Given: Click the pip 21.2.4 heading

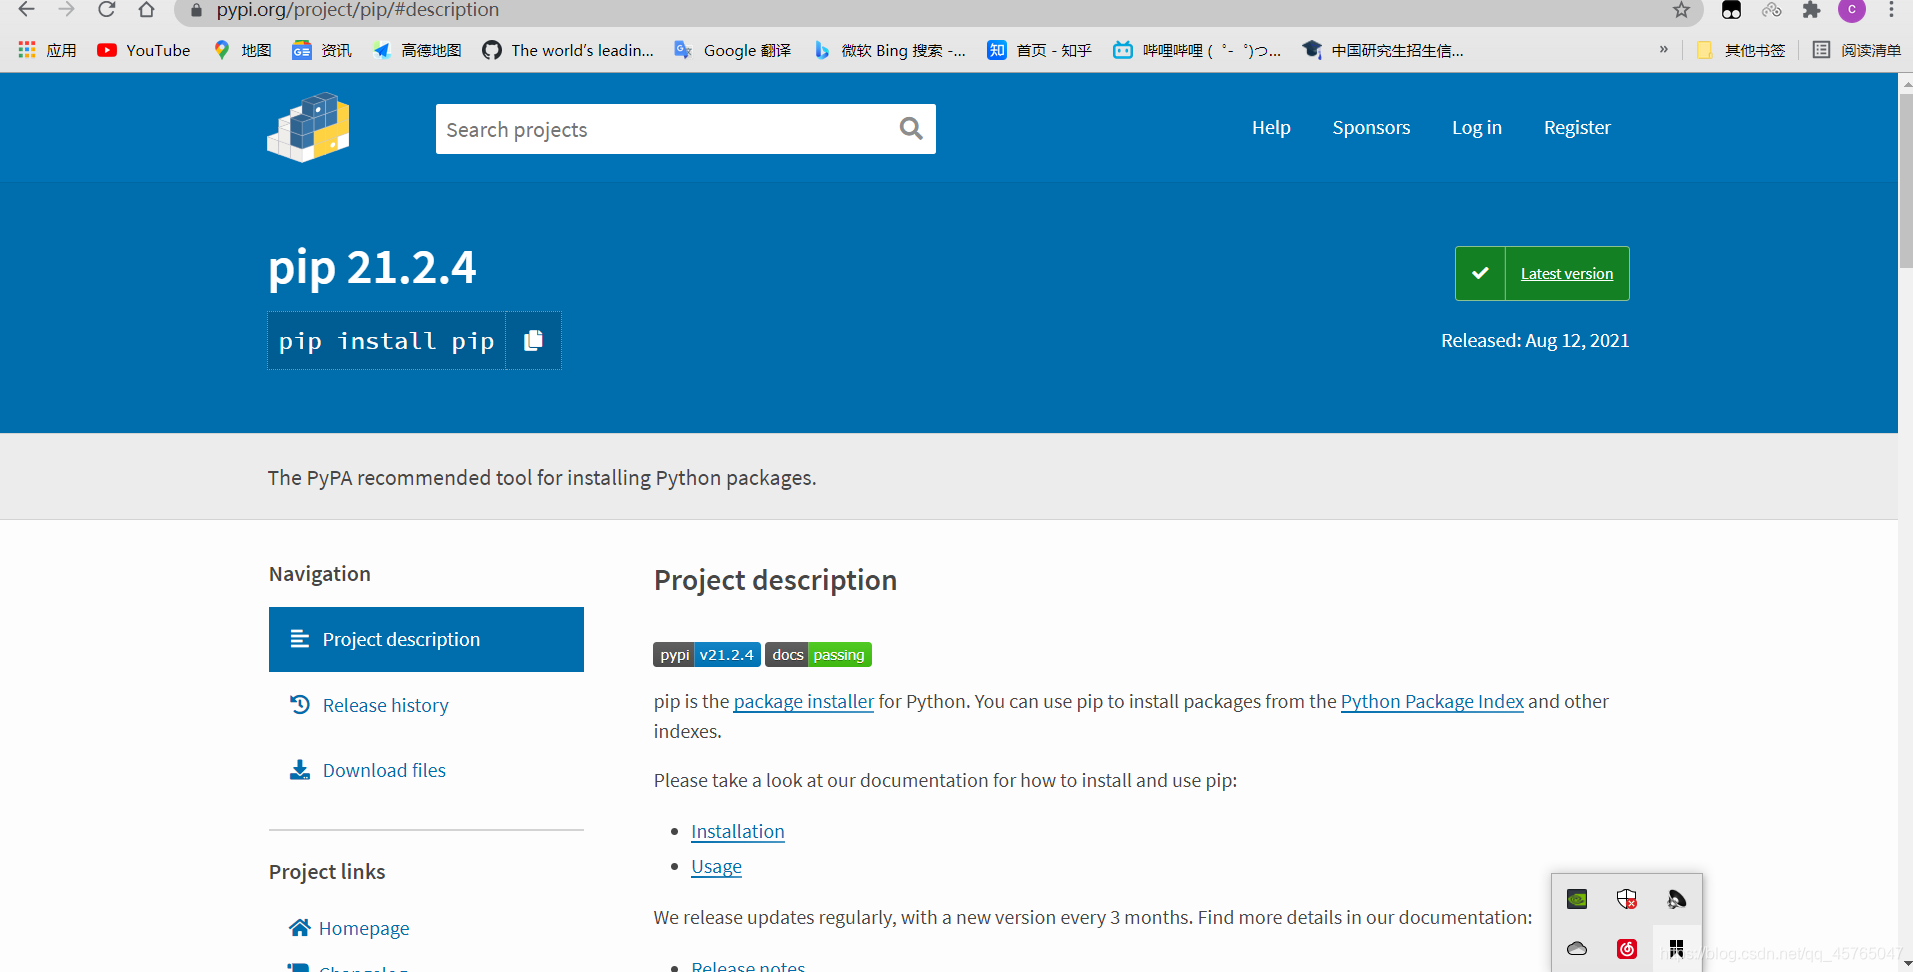Looking at the screenshot, I should (372, 268).
